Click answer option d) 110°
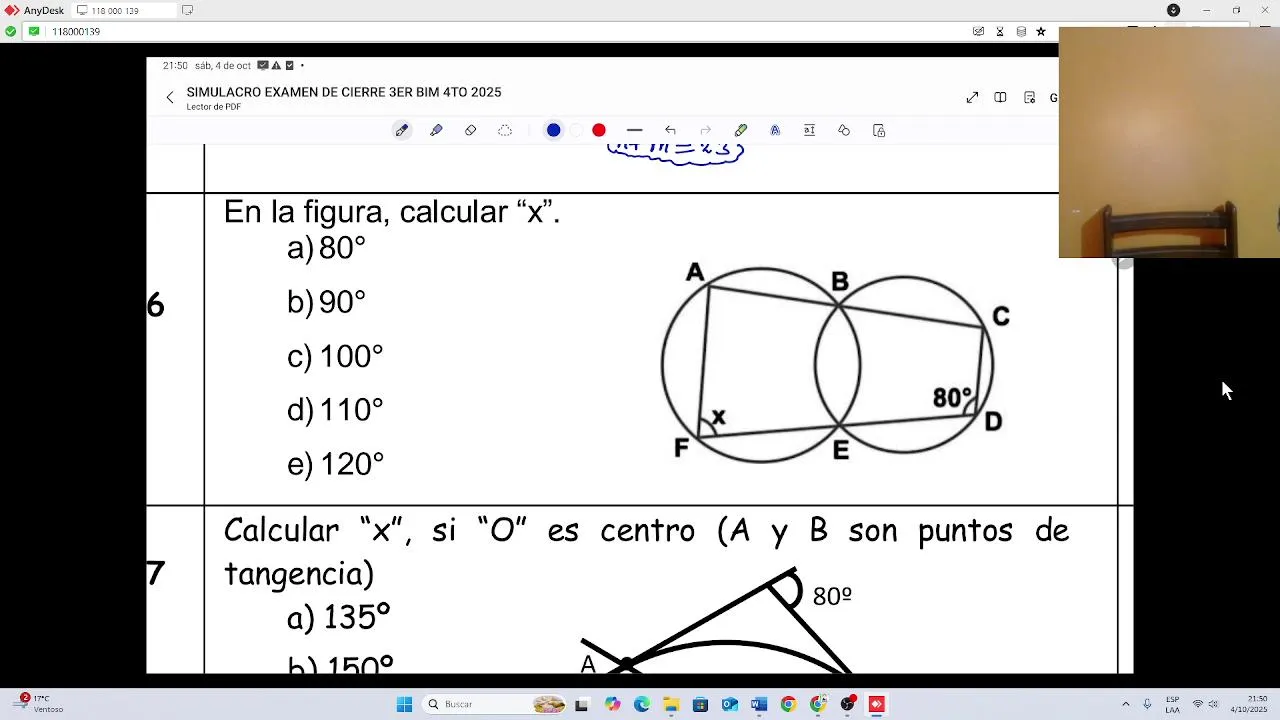Viewport: 1280px width, 720px height. pos(335,410)
